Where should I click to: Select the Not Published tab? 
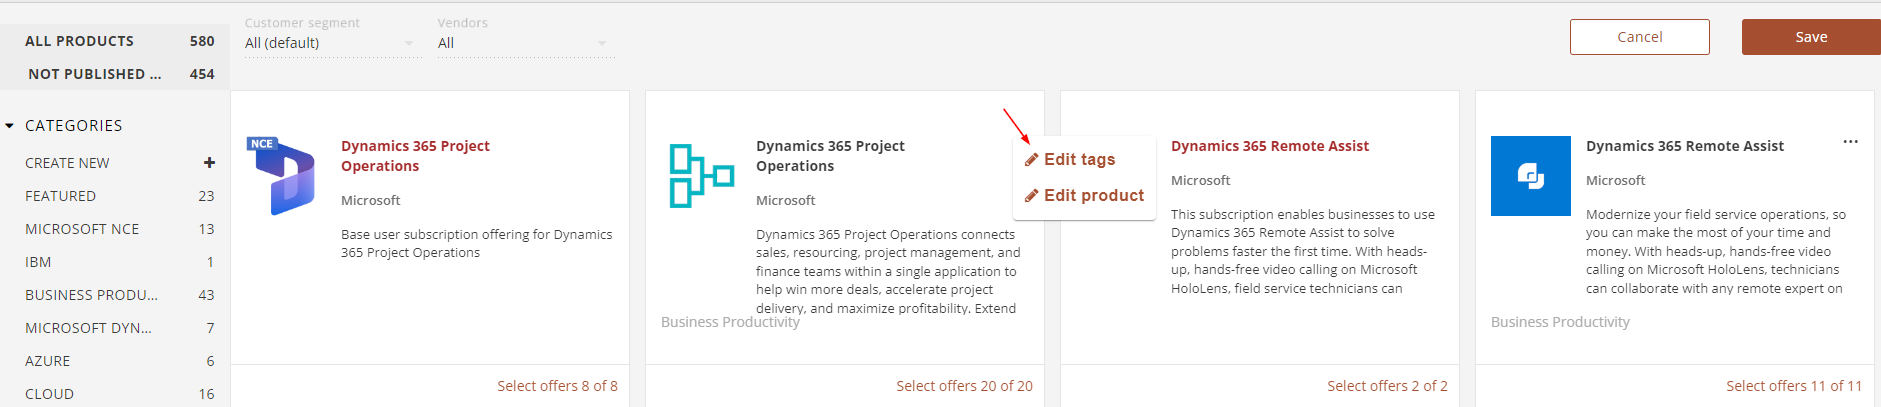(x=115, y=74)
